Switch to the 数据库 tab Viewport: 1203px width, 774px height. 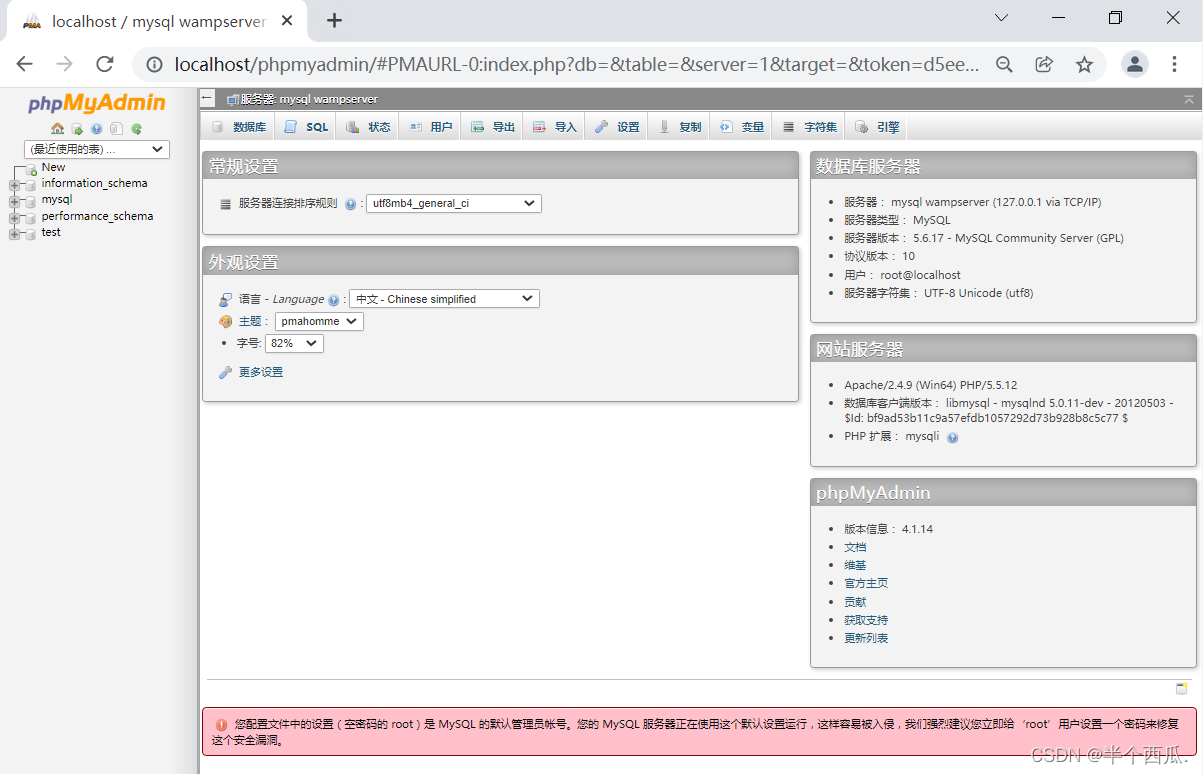238,127
